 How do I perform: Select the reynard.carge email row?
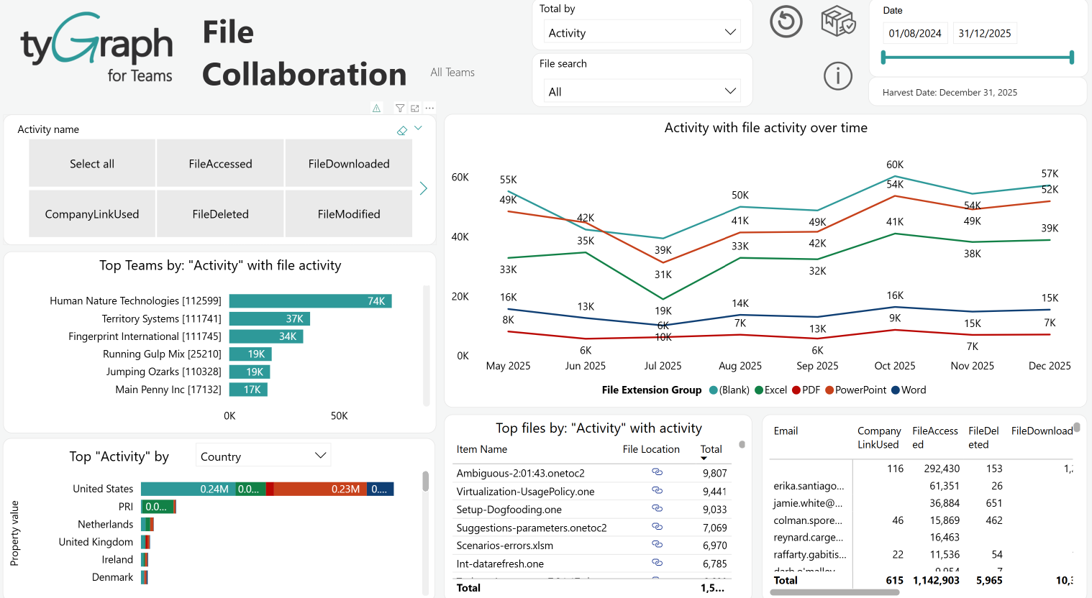pos(923,537)
